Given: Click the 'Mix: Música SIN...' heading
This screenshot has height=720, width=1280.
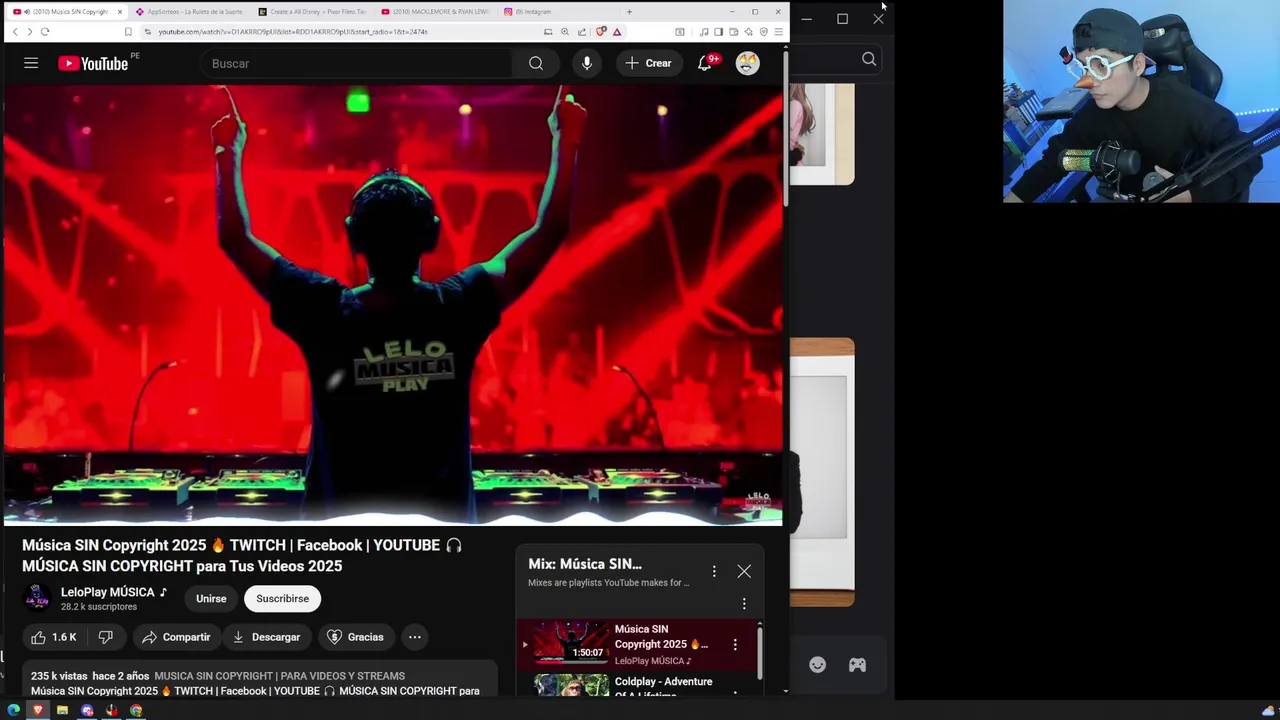Looking at the screenshot, I should coord(585,564).
